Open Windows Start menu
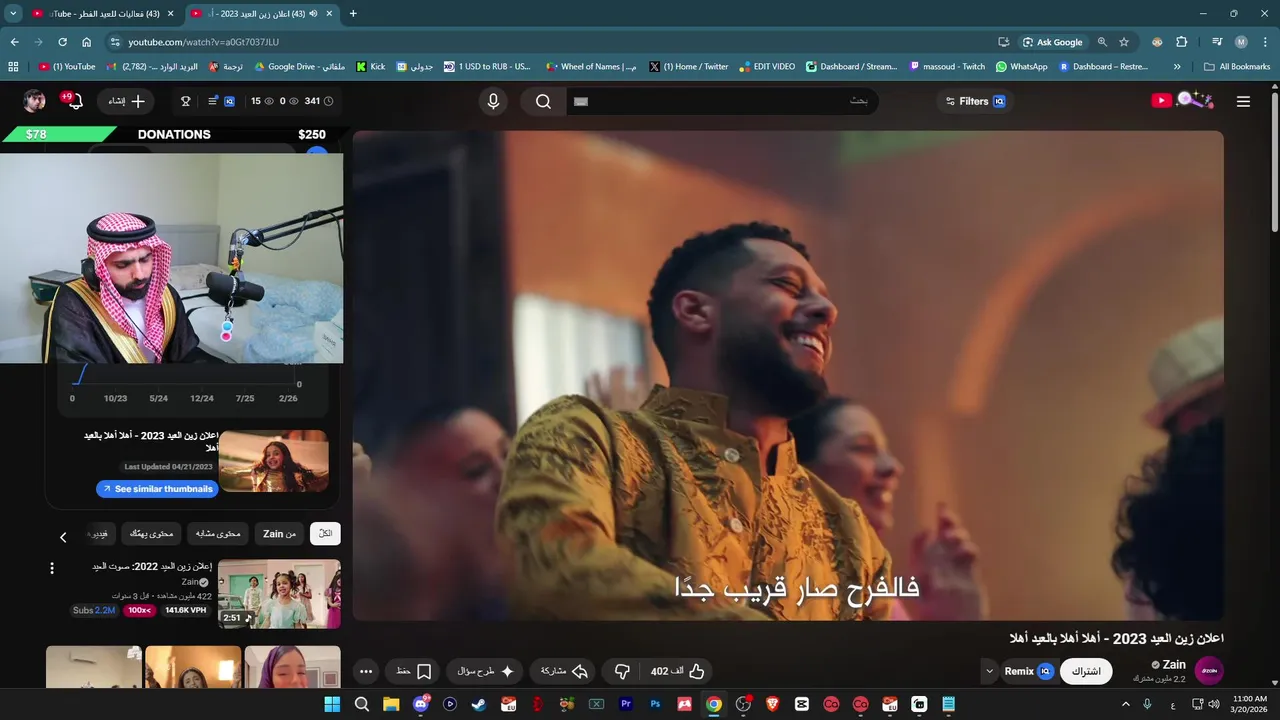The image size is (1280, 720). (x=332, y=704)
